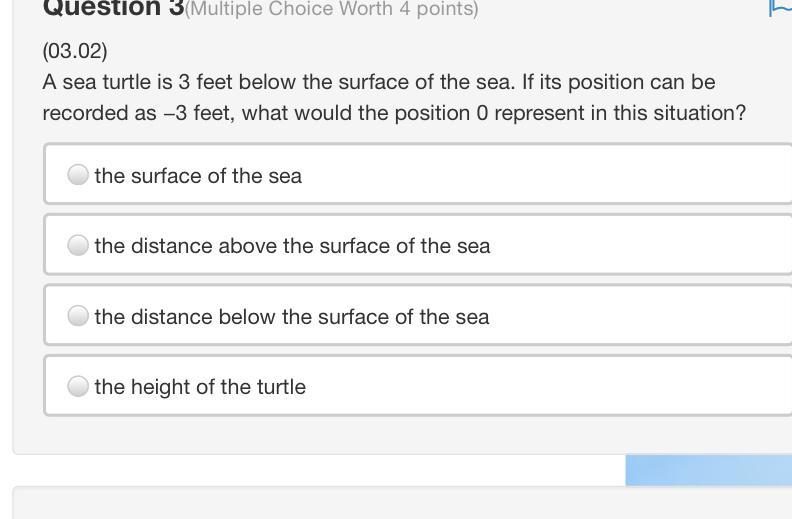Click the "(03.02)" lesson code text
The width and height of the screenshot is (792, 519).
coord(75,50)
